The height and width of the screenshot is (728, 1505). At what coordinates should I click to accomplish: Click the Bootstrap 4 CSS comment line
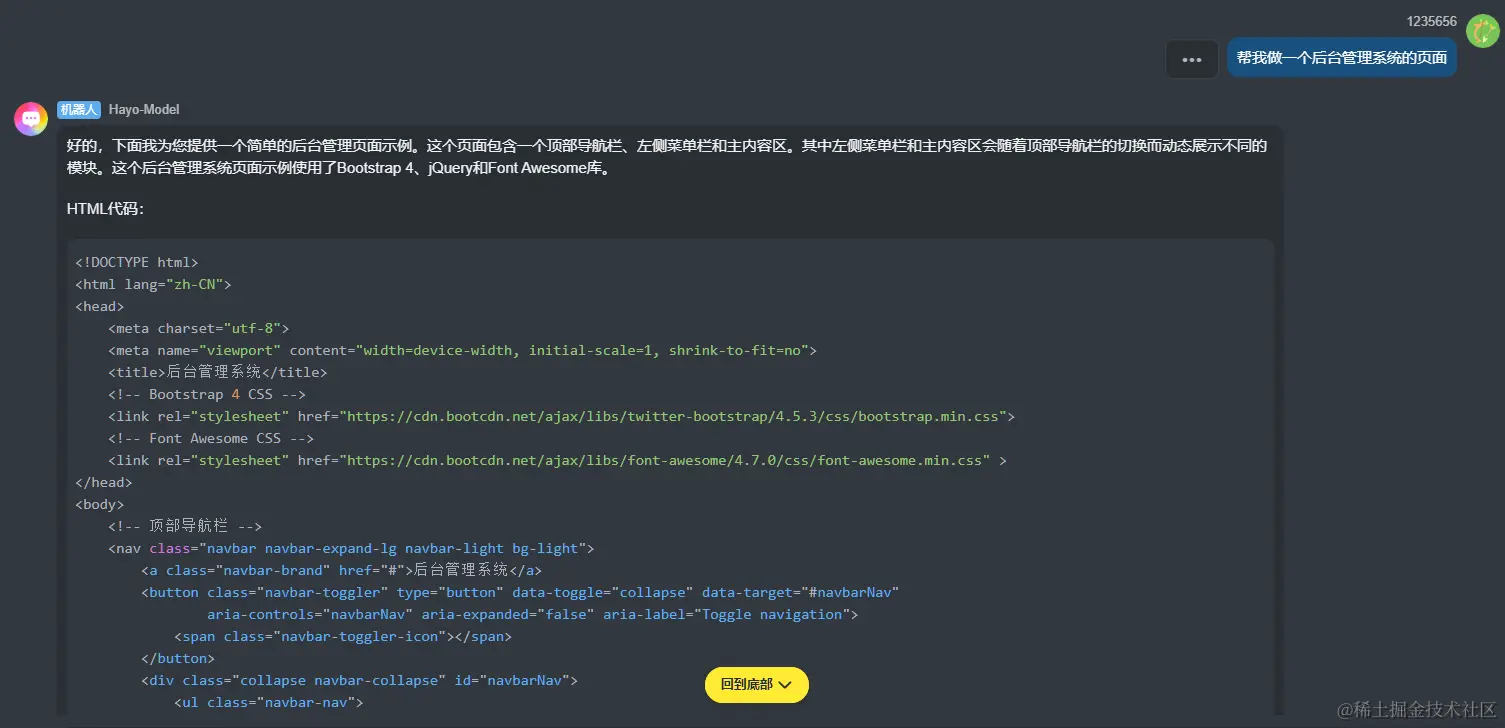[207, 394]
